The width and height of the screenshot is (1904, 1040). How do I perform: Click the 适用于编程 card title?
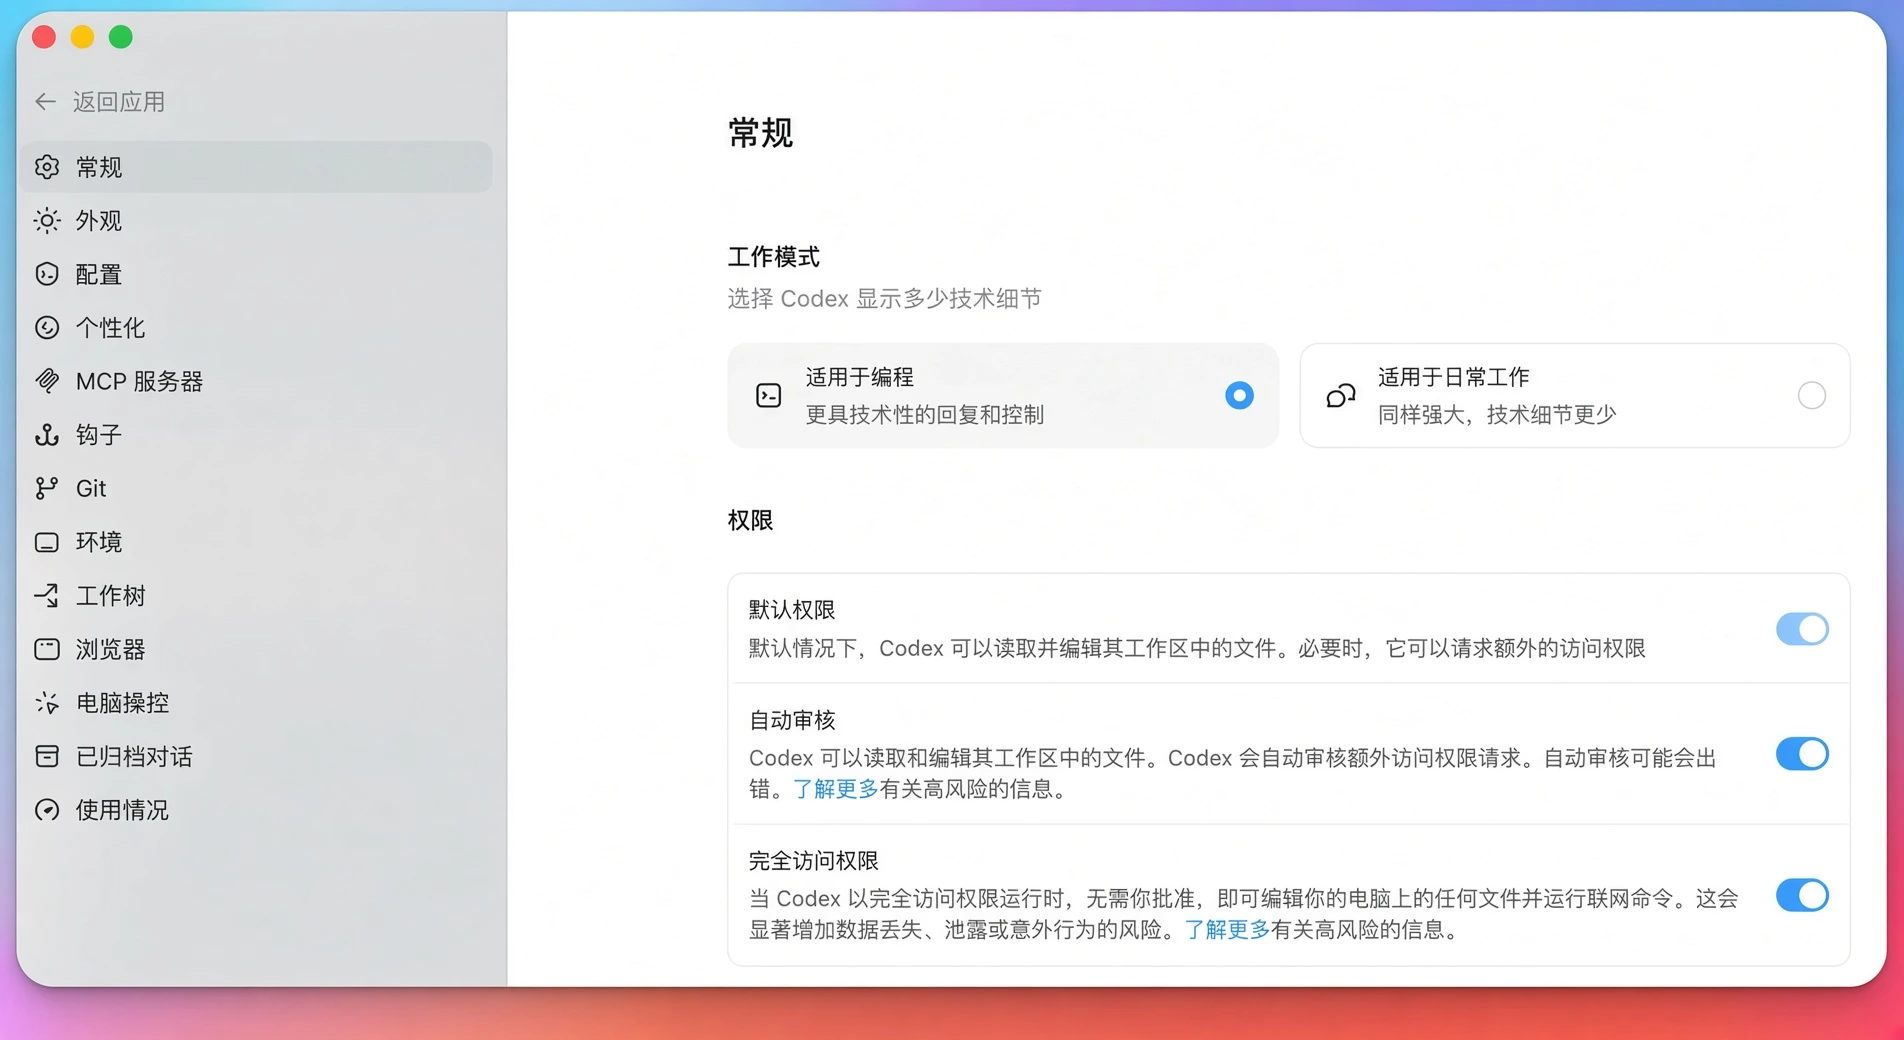[860, 377]
